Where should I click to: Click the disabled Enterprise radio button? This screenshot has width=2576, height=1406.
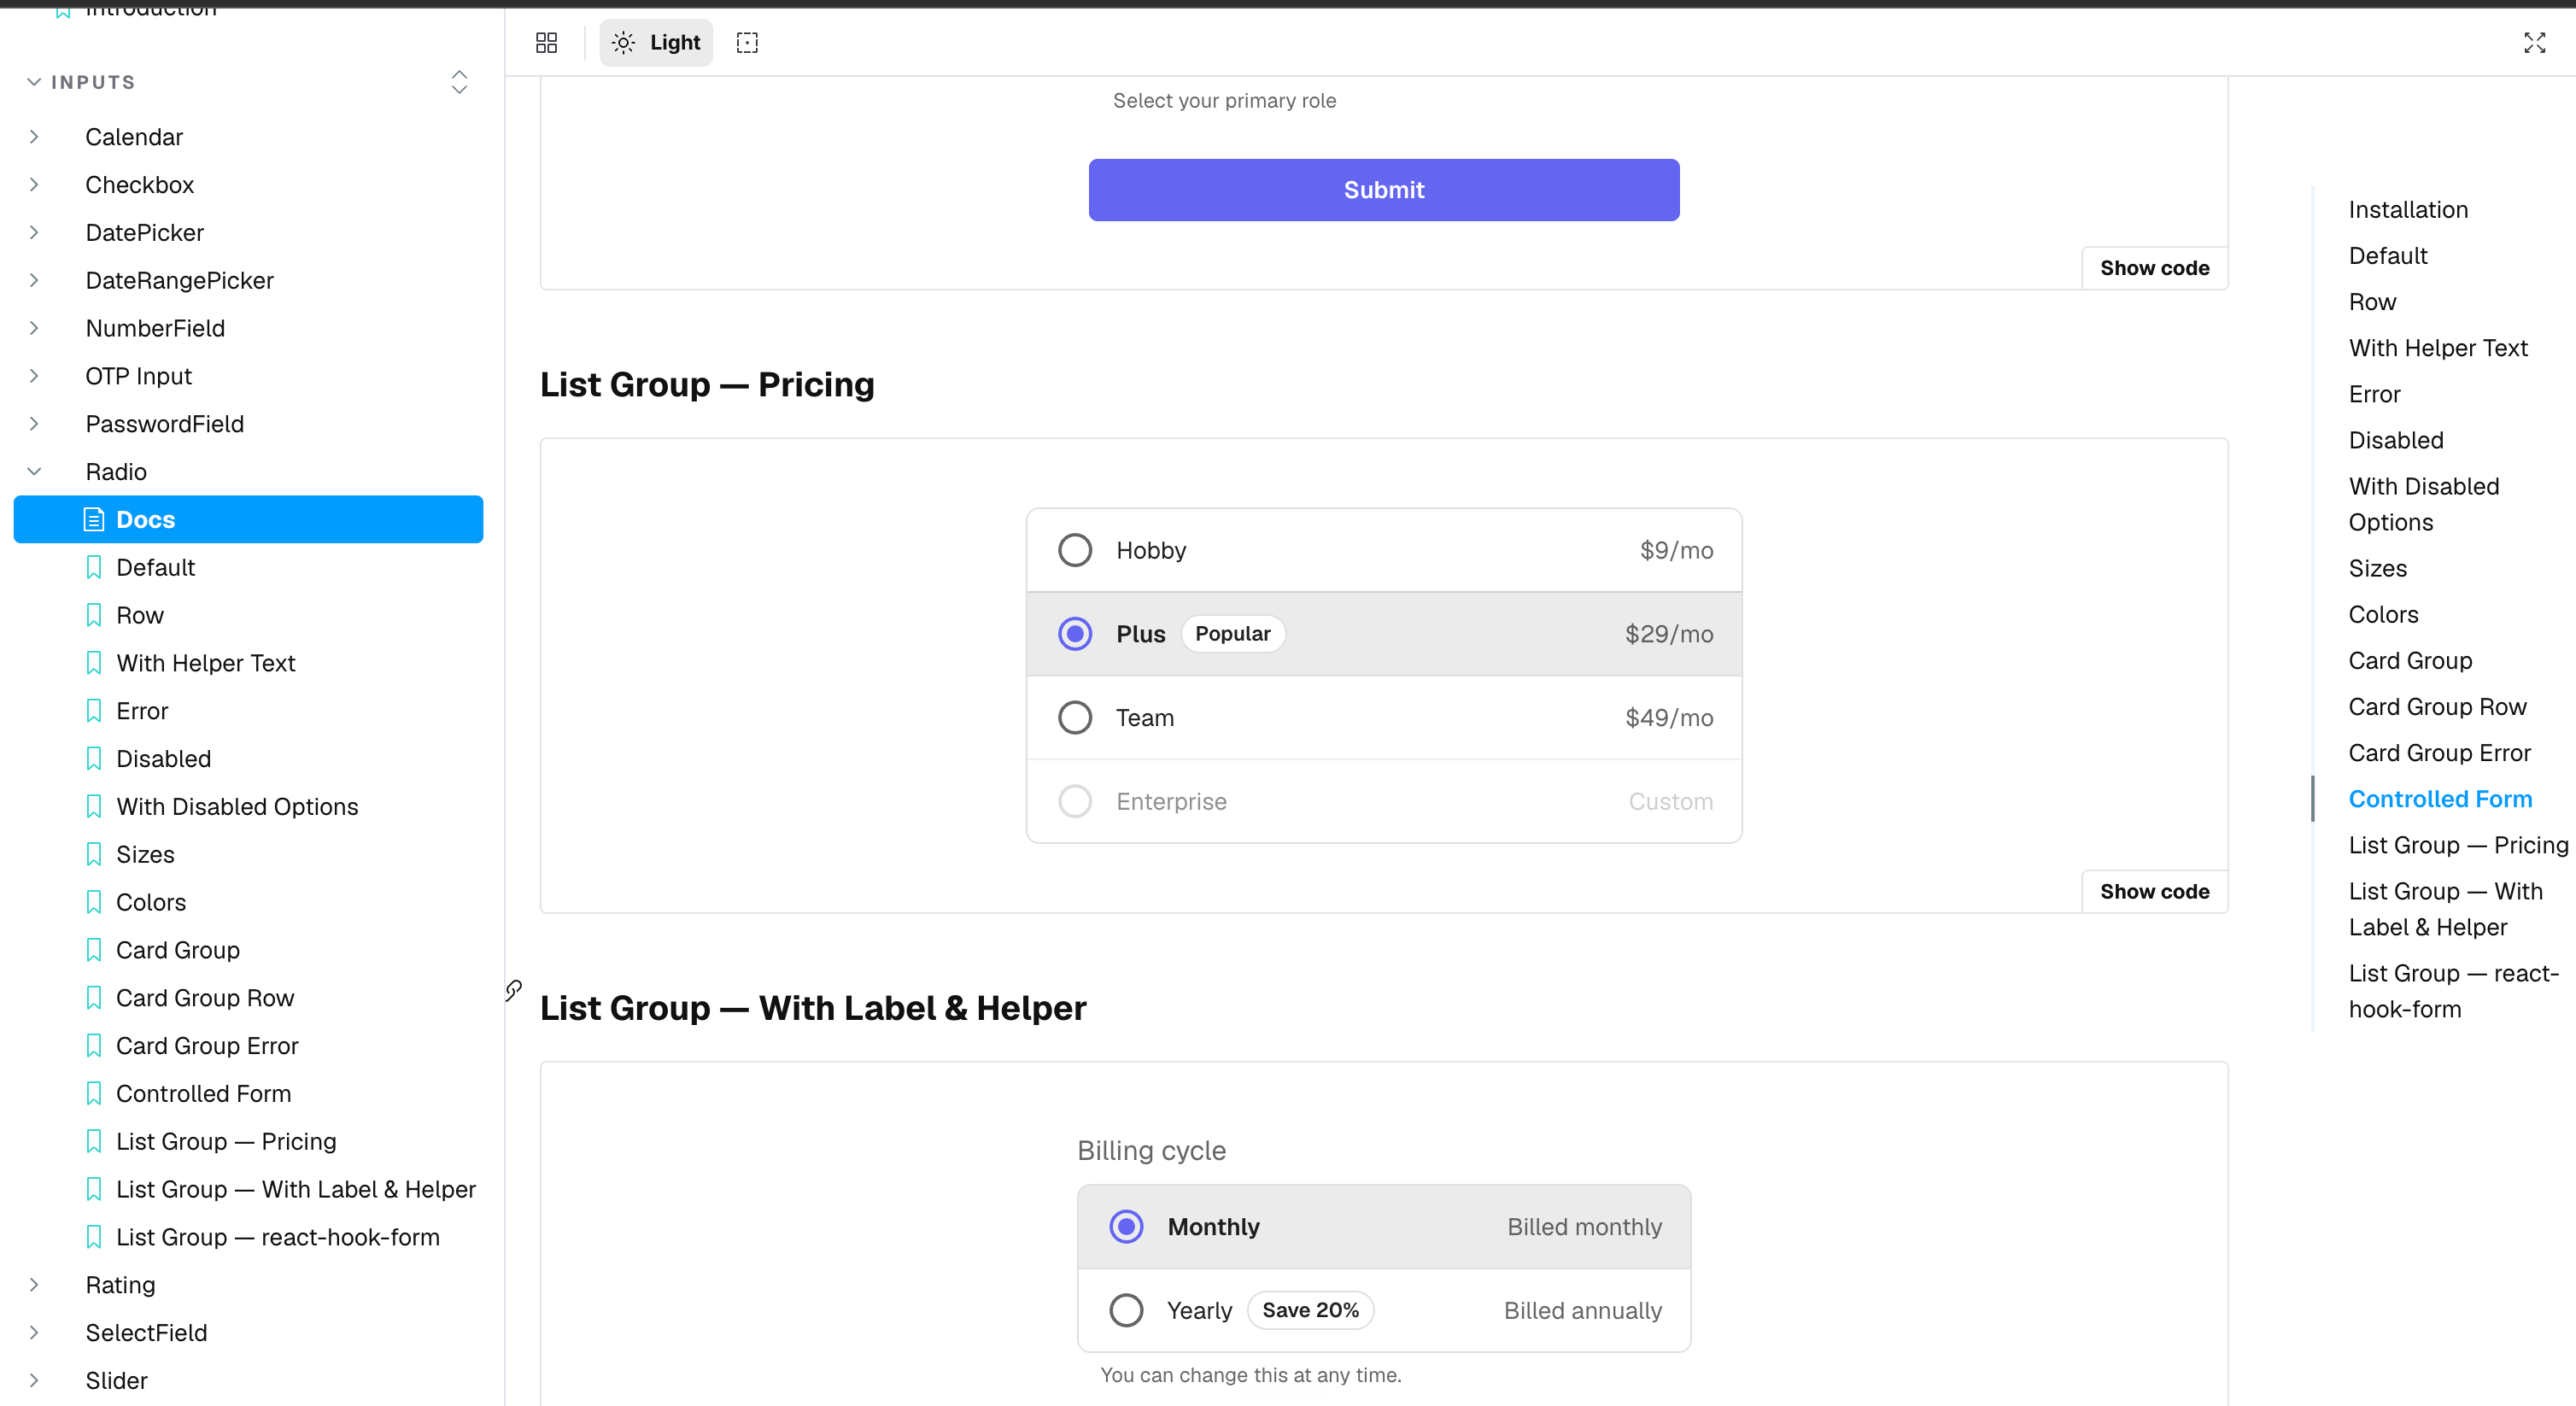tap(1075, 802)
